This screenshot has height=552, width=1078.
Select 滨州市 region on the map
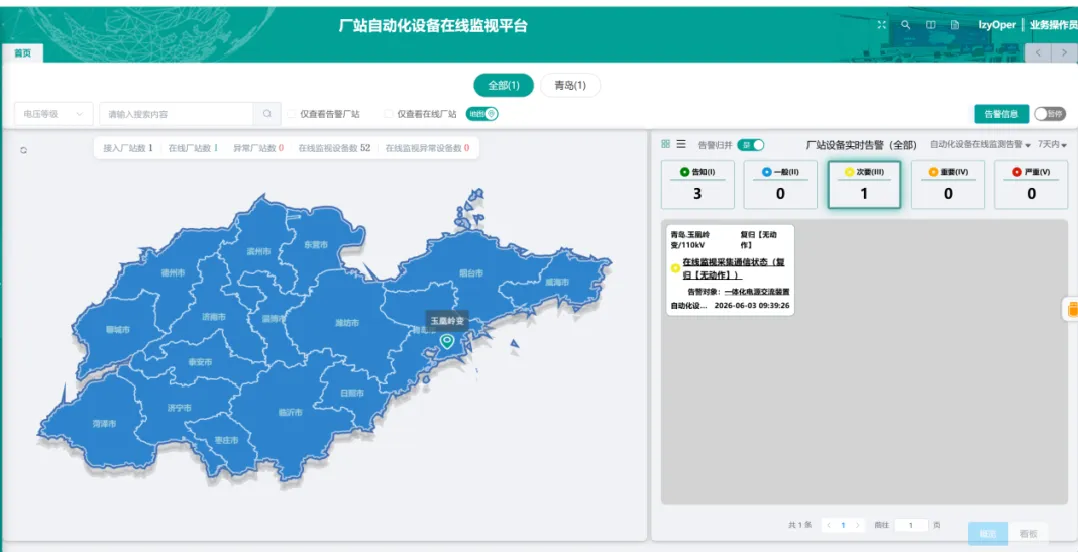click(259, 252)
